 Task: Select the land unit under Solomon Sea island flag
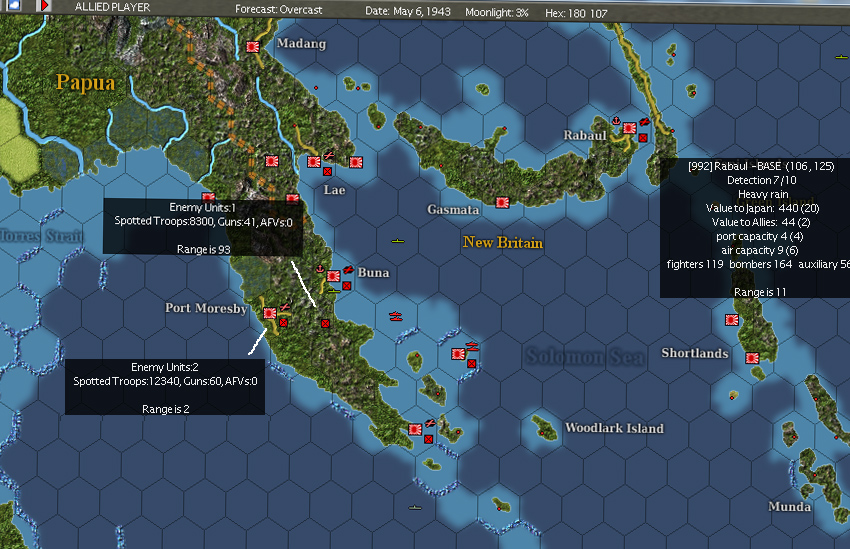472,364
